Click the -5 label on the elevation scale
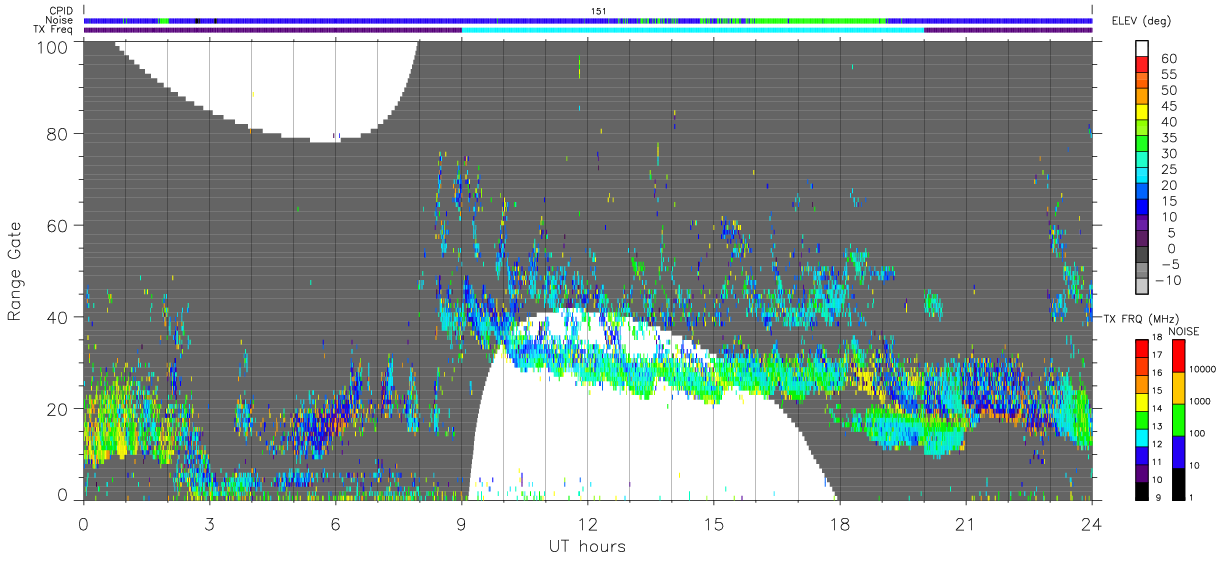The width and height of the screenshot is (1228, 567). 1173,264
